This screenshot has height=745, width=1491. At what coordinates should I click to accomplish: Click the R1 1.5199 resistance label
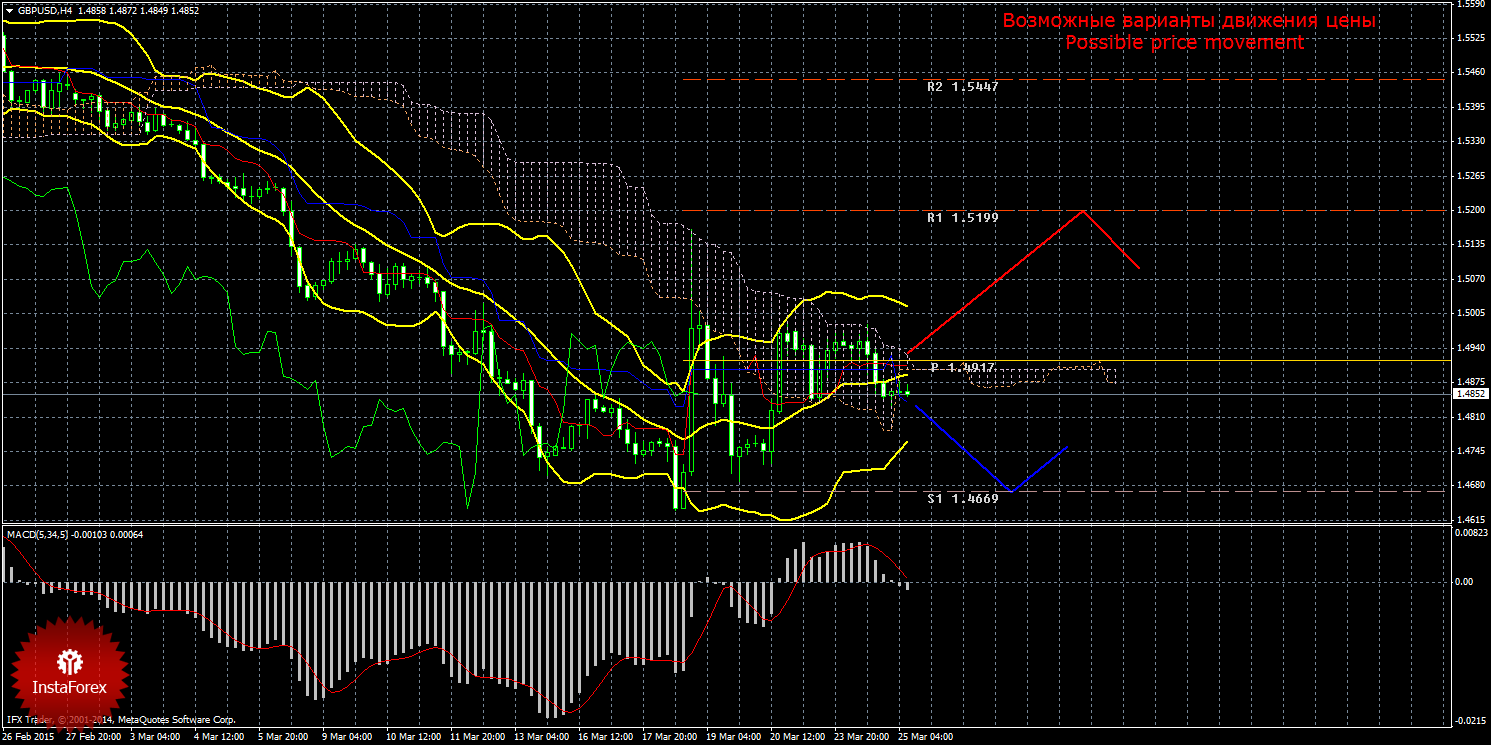[963, 216]
